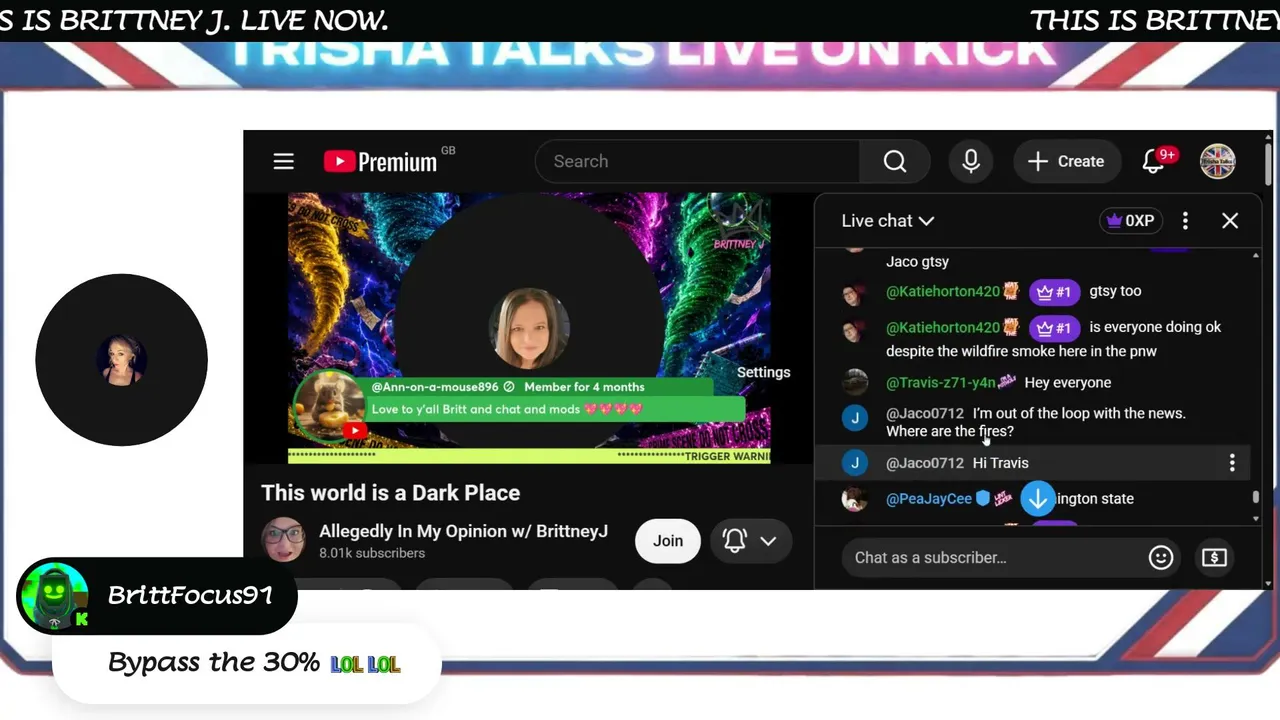Click the '8.01k subscribers' count
Image resolution: width=1280 pixels, height=720 pixels.
tap(372, 553)
